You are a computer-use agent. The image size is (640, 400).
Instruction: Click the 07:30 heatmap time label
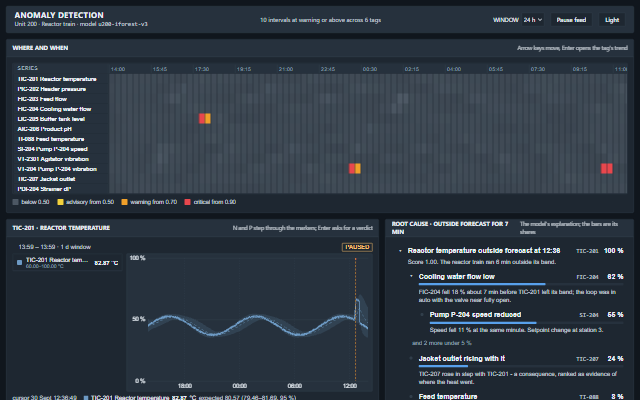tap(538, 69)
